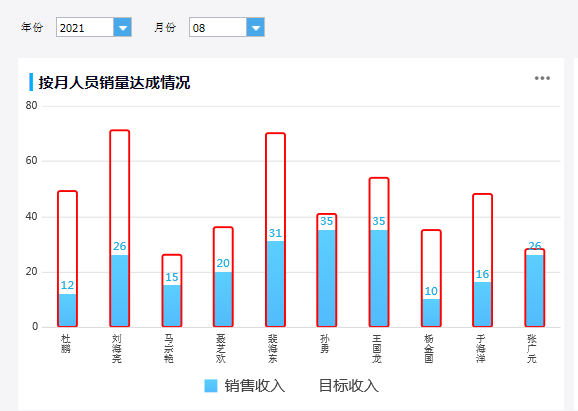Click the chart title 按月人员销量达成情况
The image size is (578, 411).
click(x=114, y=82)
